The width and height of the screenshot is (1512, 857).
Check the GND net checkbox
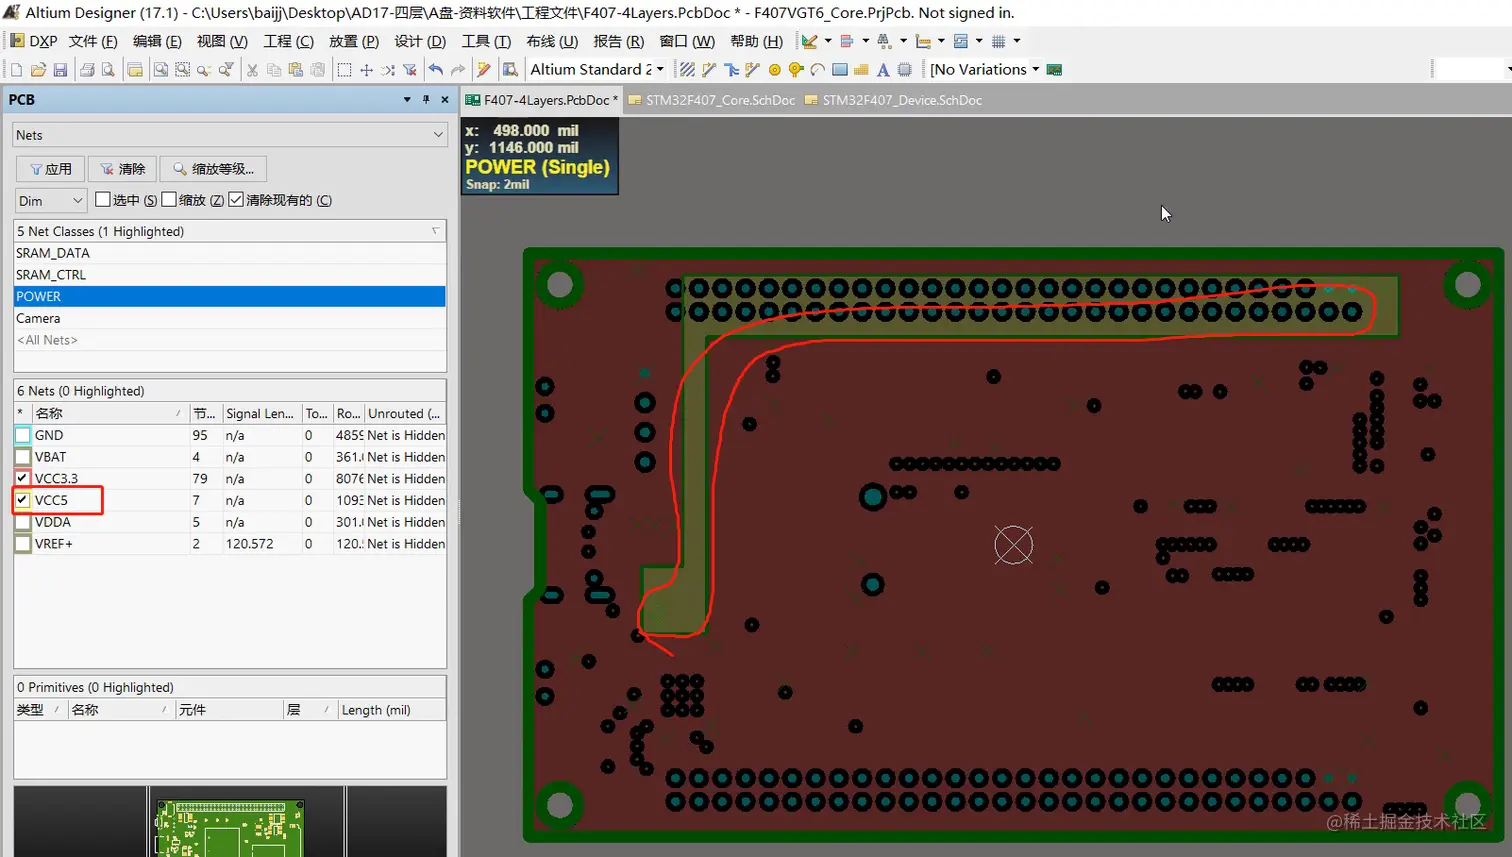pyautogui.click(x=23, y=435)
